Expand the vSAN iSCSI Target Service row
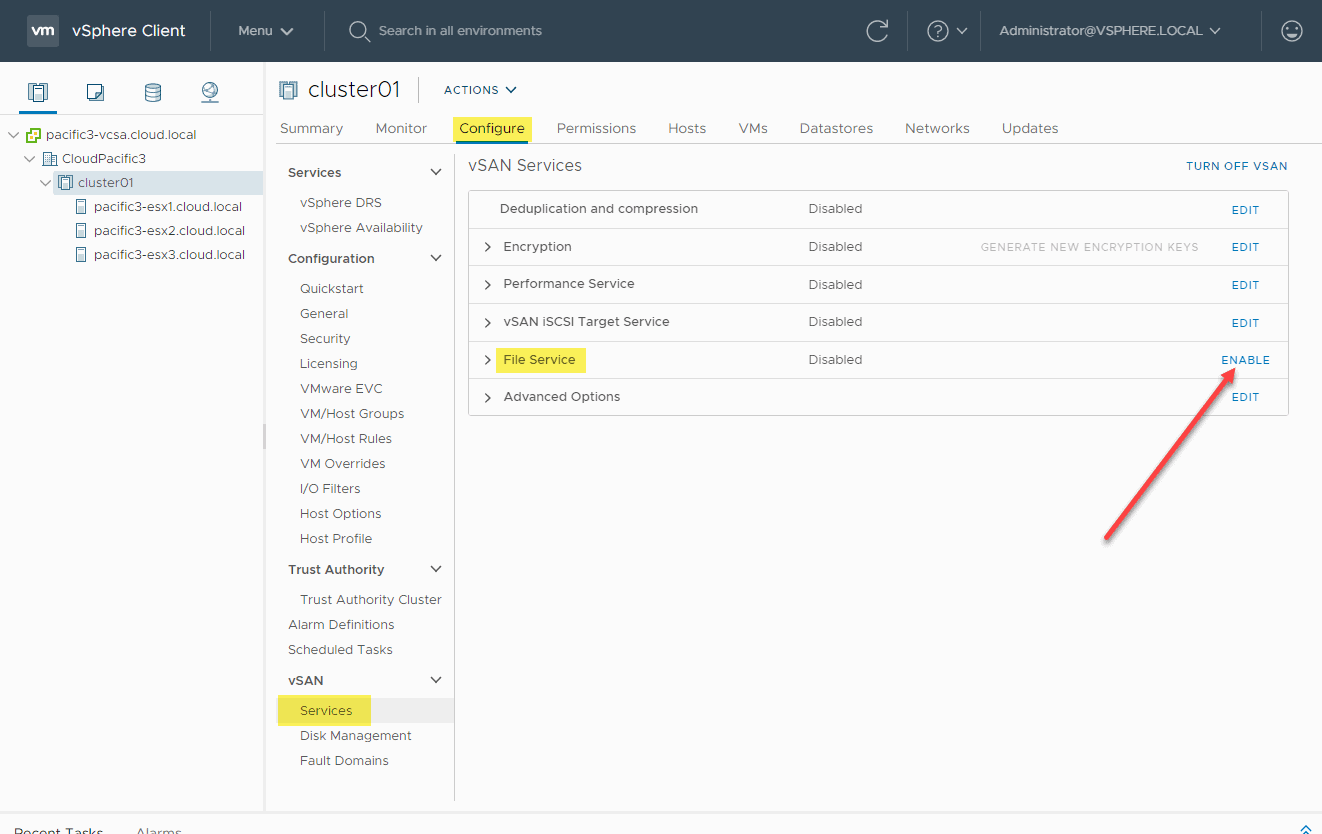This screenshot has height=834, width=1322. click(x=488, y=323)
